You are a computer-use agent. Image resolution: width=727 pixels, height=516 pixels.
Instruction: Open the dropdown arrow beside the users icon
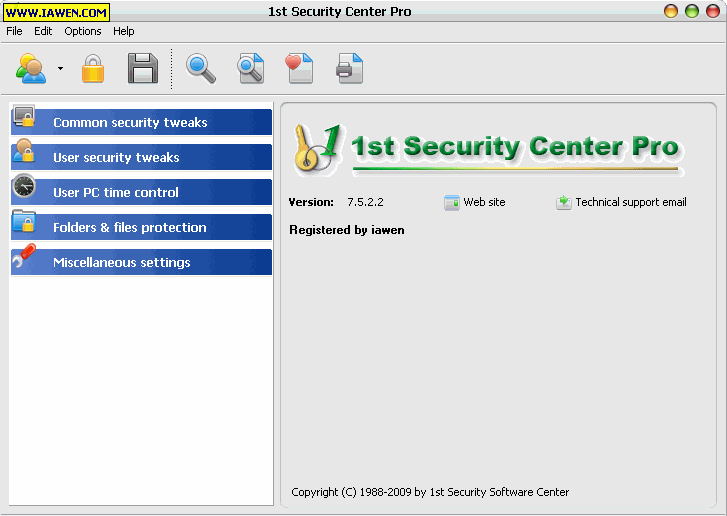(x=60, y=69)
